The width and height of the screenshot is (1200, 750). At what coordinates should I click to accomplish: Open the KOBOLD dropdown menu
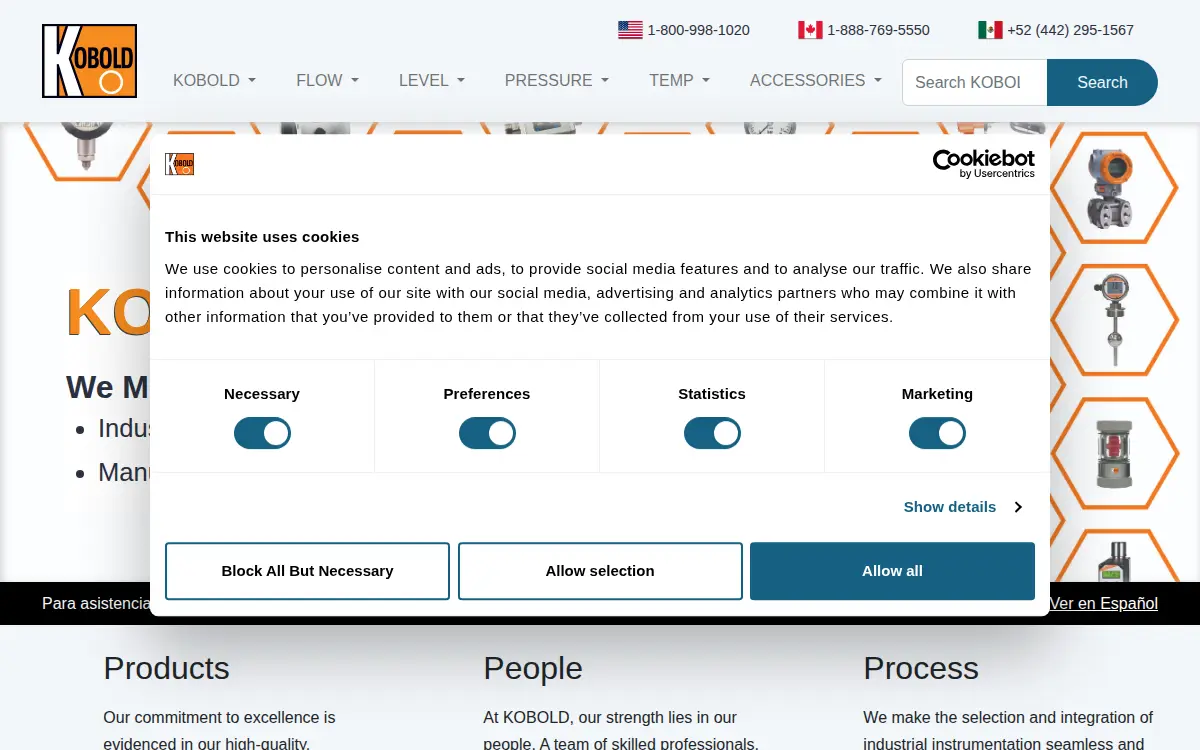pos(214,80)
